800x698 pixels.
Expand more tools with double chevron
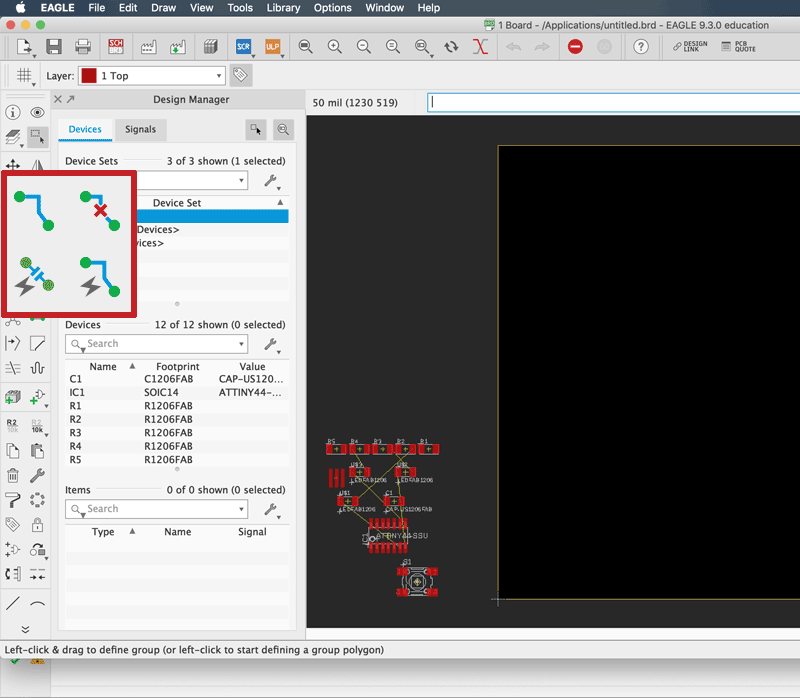pos(25,630)
